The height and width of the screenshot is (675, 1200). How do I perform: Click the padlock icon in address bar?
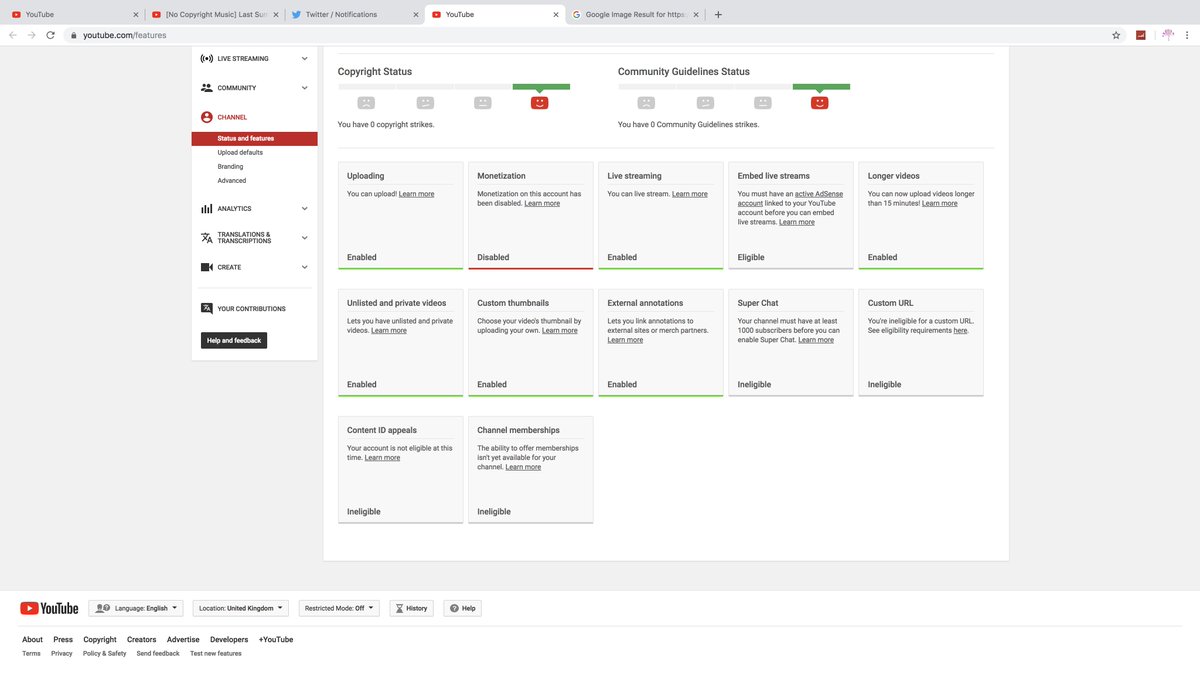[x=73, y=35]
